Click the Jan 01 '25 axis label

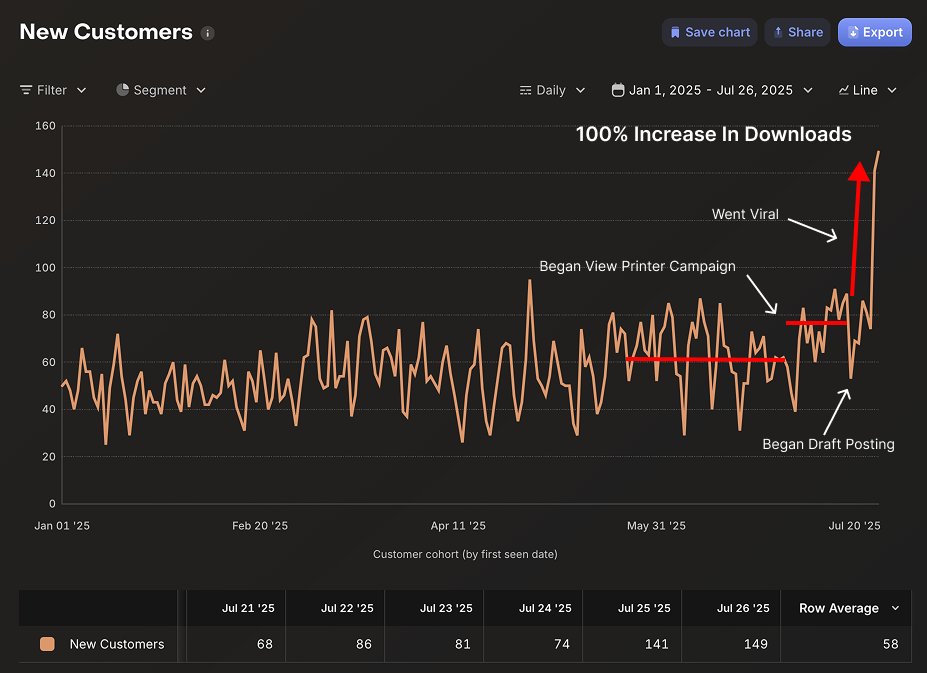tap(62, 525)
